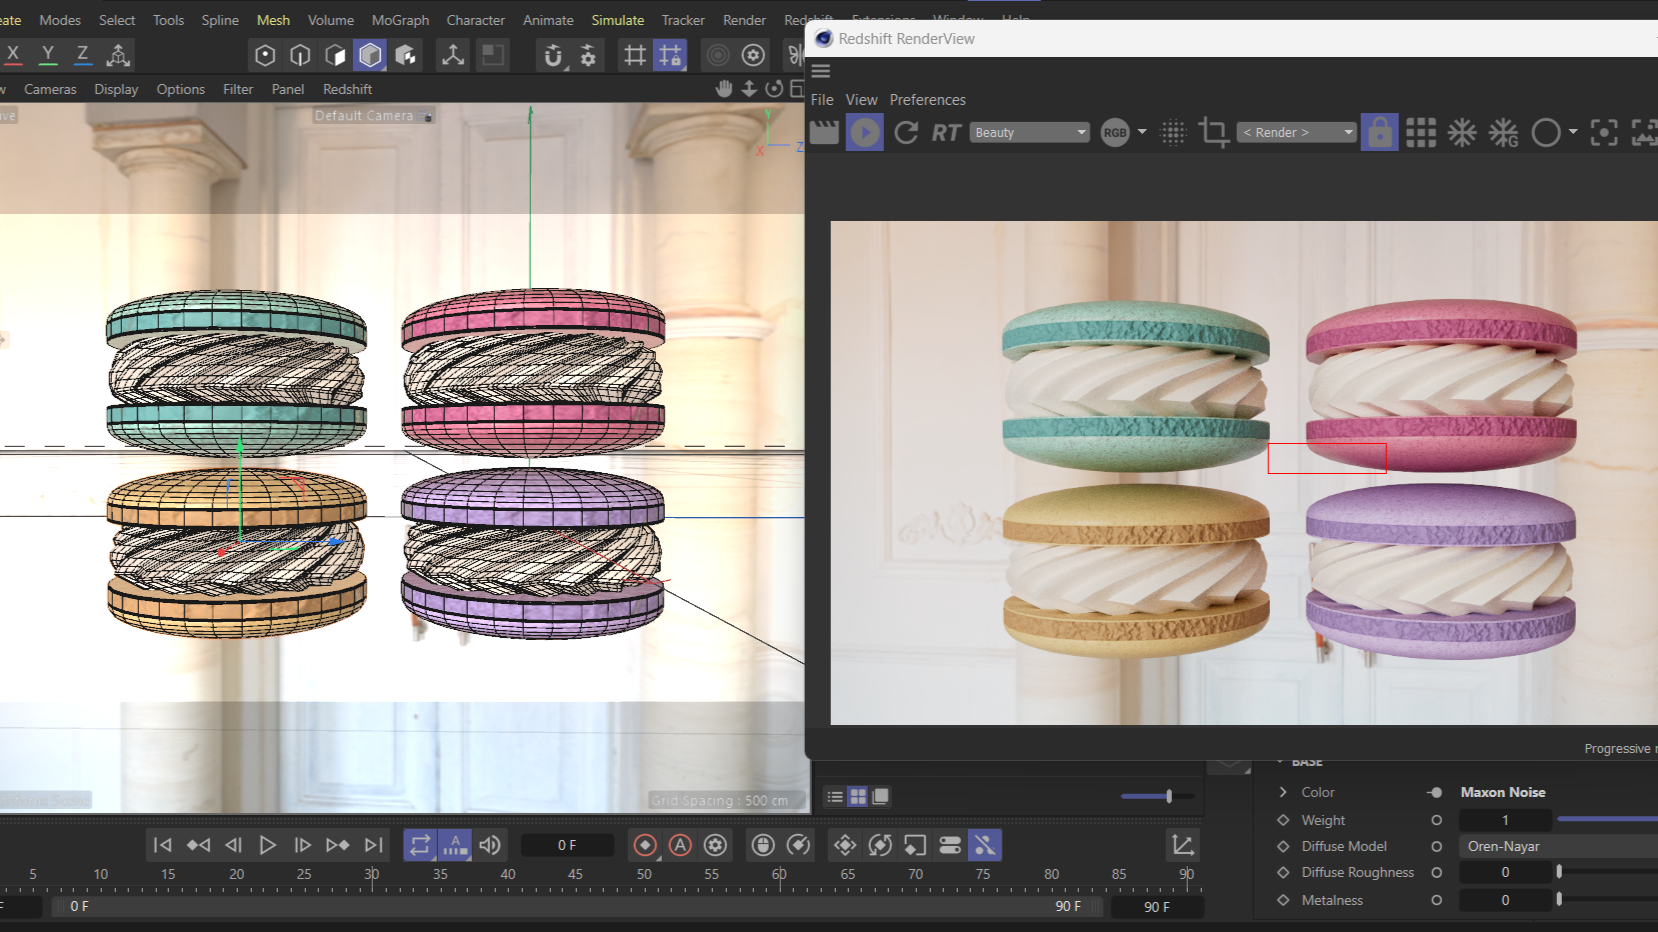Click the snapshot lock icon in RenderView
The height and width of the screenshot is (932, 1658).
pos(1380,132)
